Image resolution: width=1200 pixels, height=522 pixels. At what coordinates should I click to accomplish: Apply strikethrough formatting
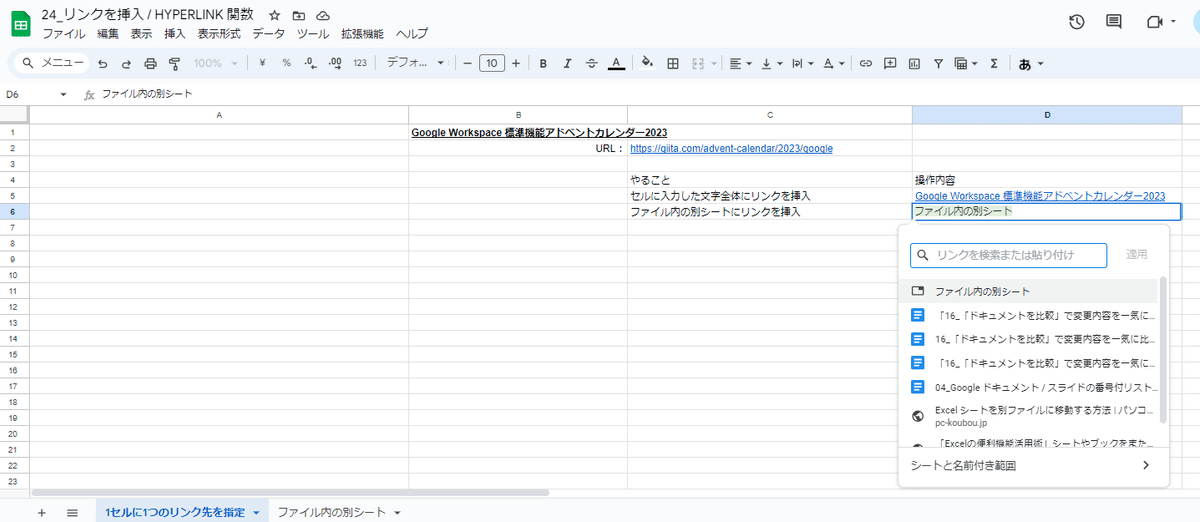[x=591, y=63]
